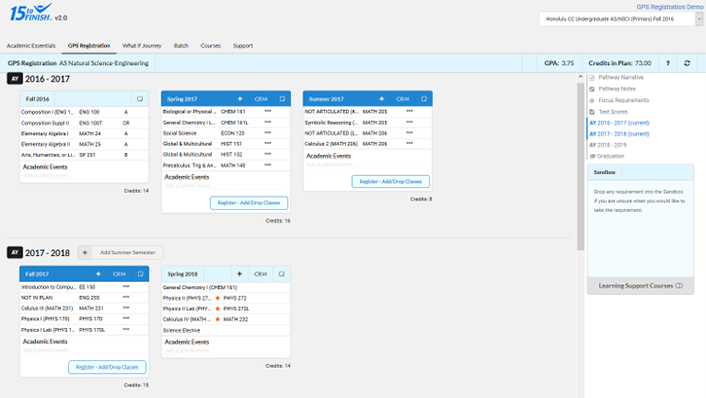Jump to AY 2016 - 2017 (current) link
This screenshot has height=398, width=706.
coord(619,123)
